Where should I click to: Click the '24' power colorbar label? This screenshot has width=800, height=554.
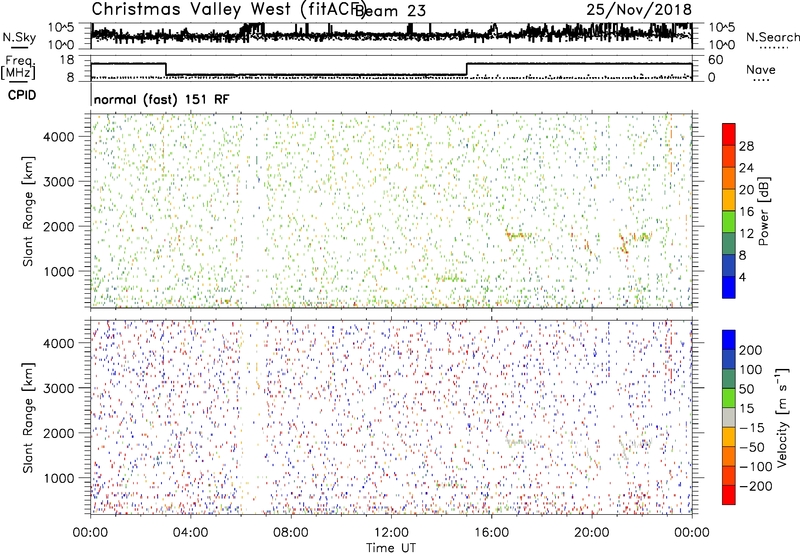click(x=746, y=168)
